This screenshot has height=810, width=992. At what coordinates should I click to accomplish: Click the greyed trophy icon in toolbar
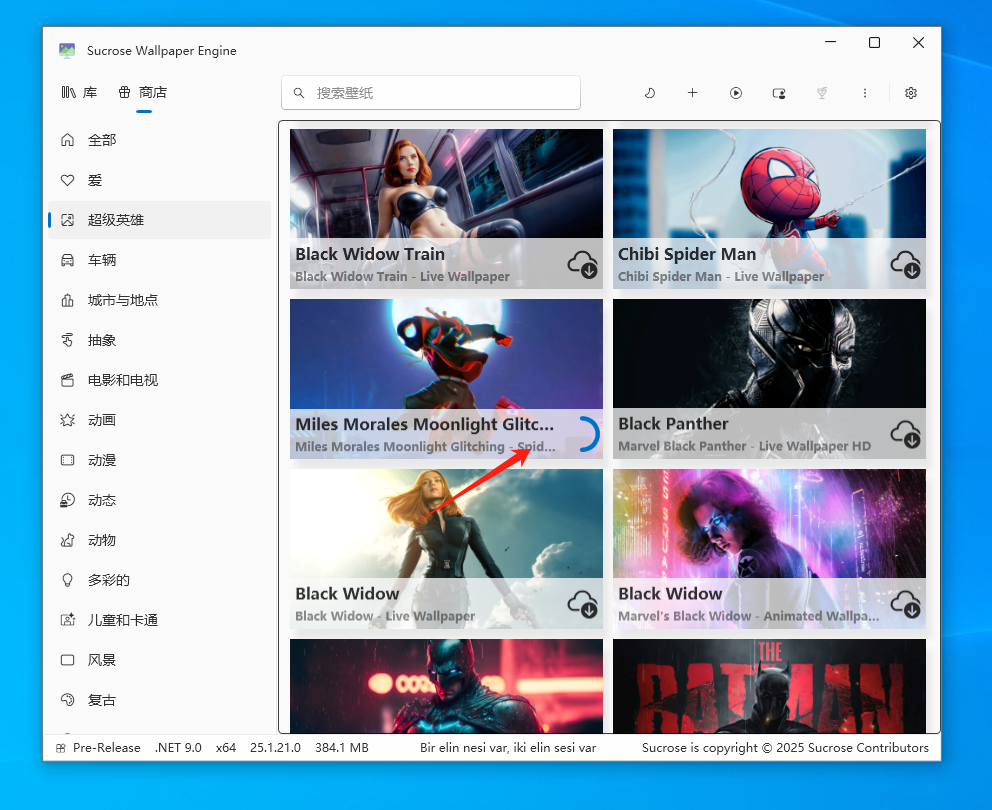pos(822,93)
